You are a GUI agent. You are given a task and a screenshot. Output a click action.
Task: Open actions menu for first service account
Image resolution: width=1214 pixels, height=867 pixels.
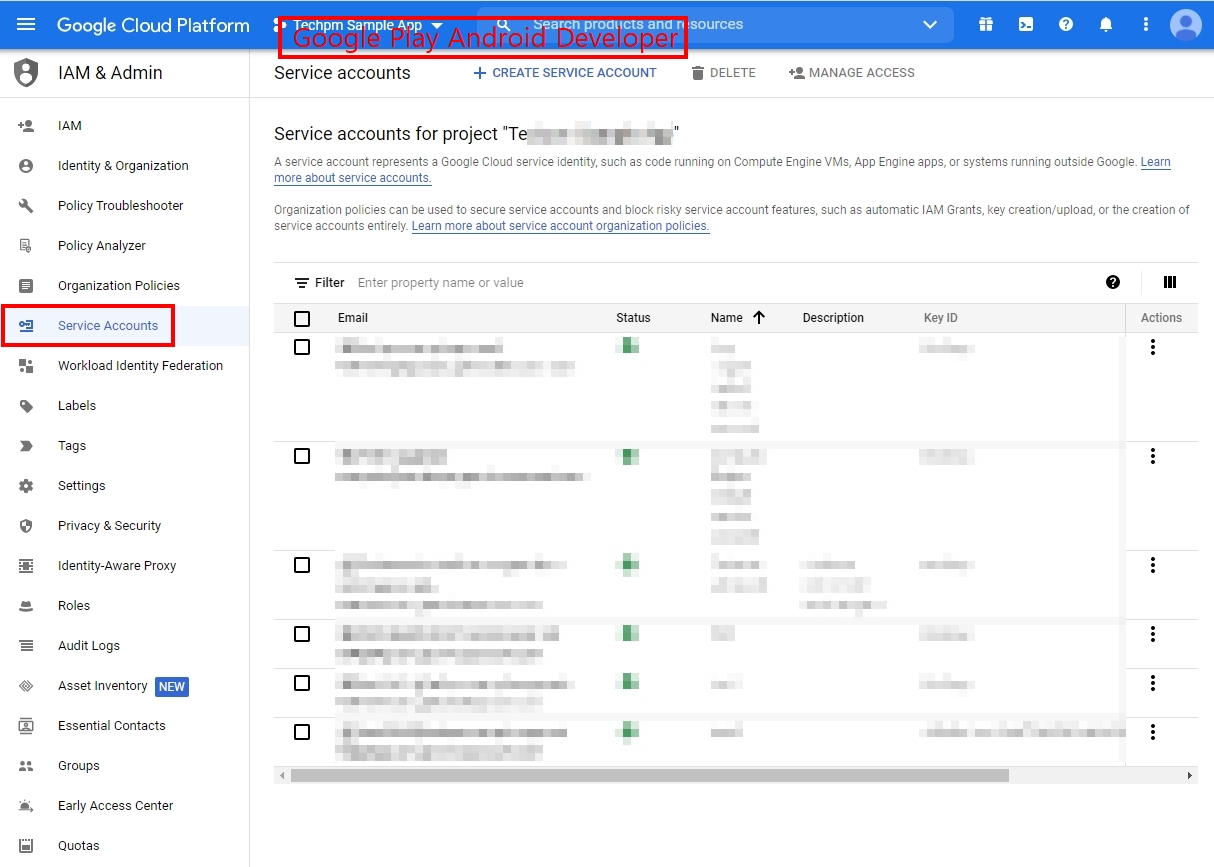pyautogui.click(x=1153, y=347)
